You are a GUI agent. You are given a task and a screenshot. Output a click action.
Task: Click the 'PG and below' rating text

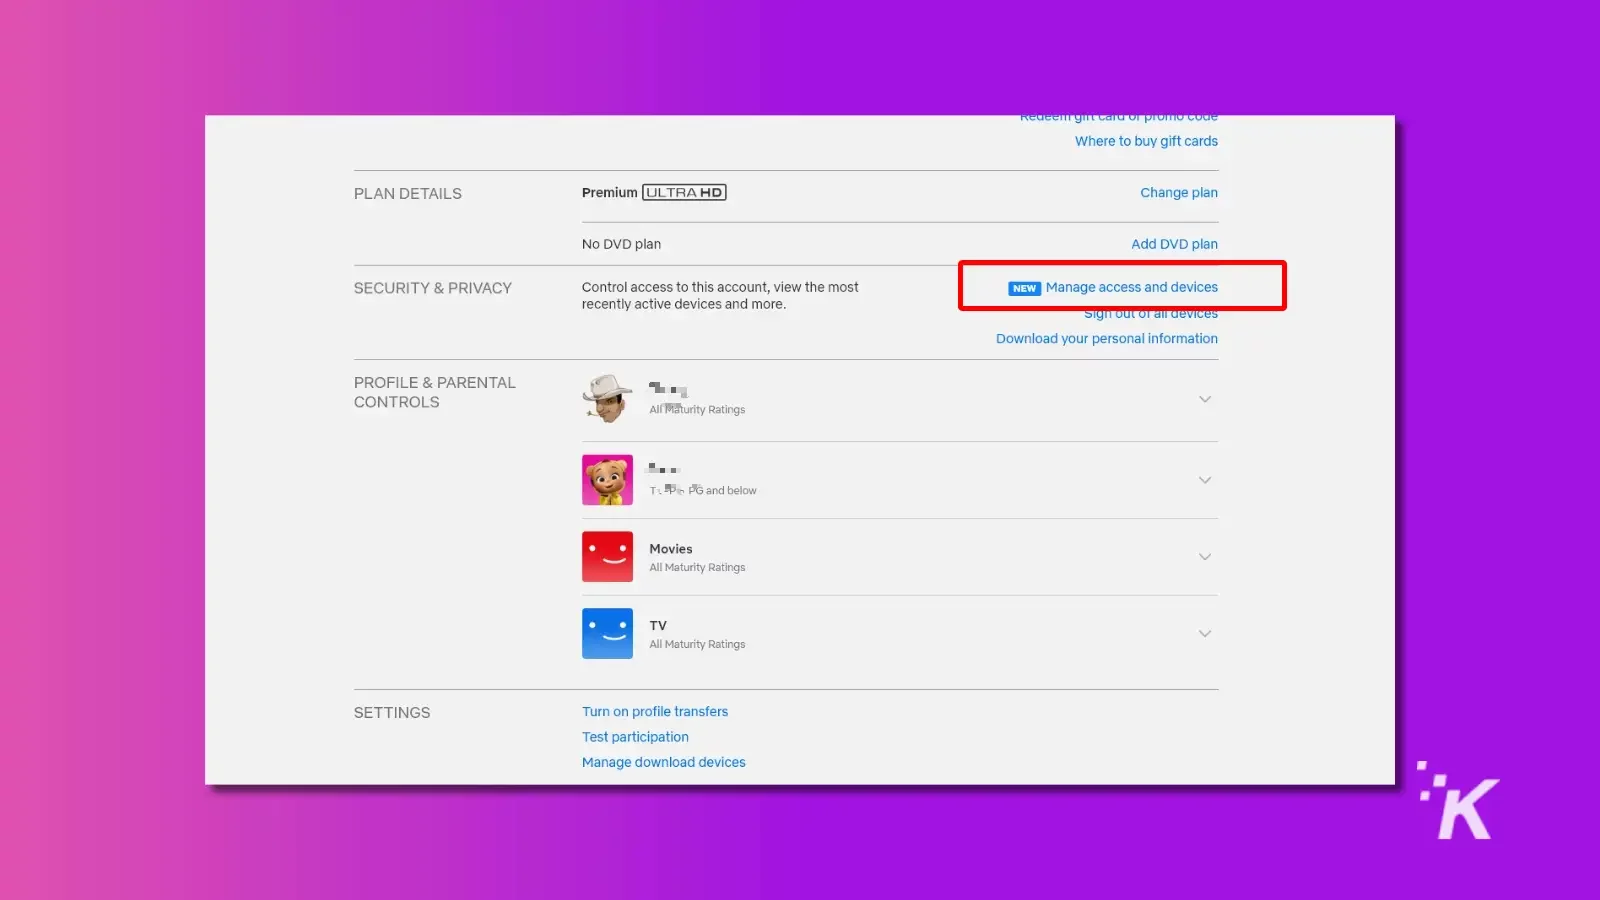[722, 491]
